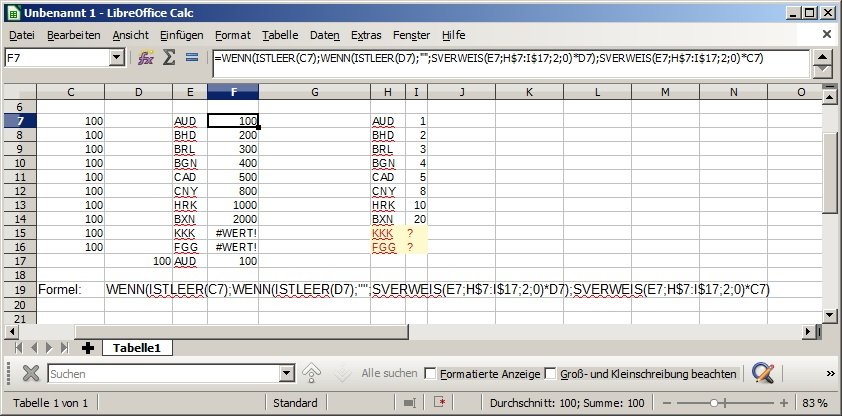The width and height of the screenshot is (842, 416).
Task: Click in the formula input line
Action: [510, 64]
